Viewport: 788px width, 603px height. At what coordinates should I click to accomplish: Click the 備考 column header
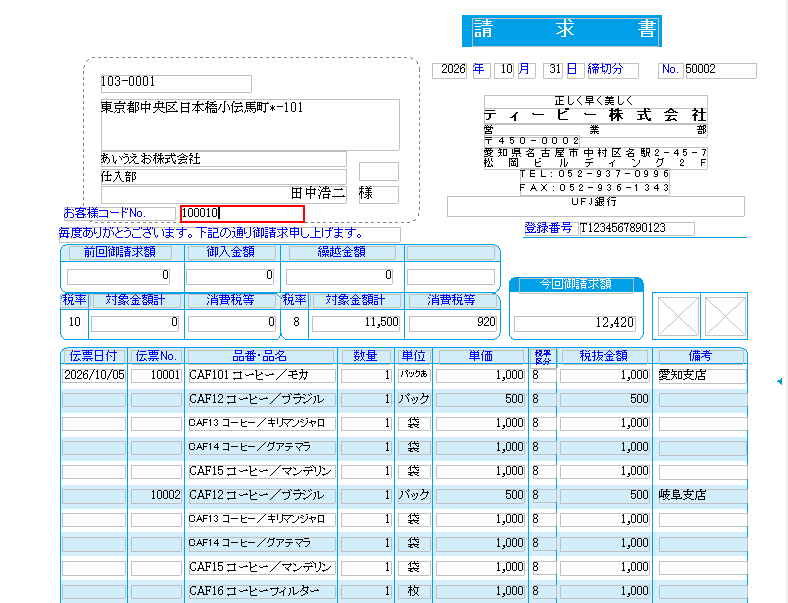click(700, 356)
